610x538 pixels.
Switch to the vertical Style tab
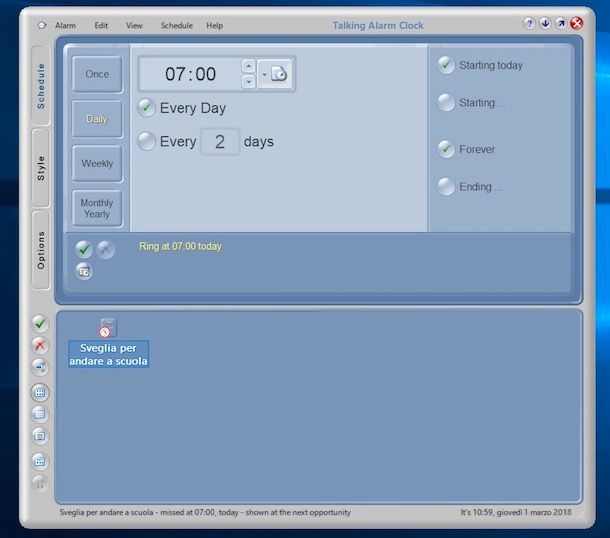pos(41,168)
